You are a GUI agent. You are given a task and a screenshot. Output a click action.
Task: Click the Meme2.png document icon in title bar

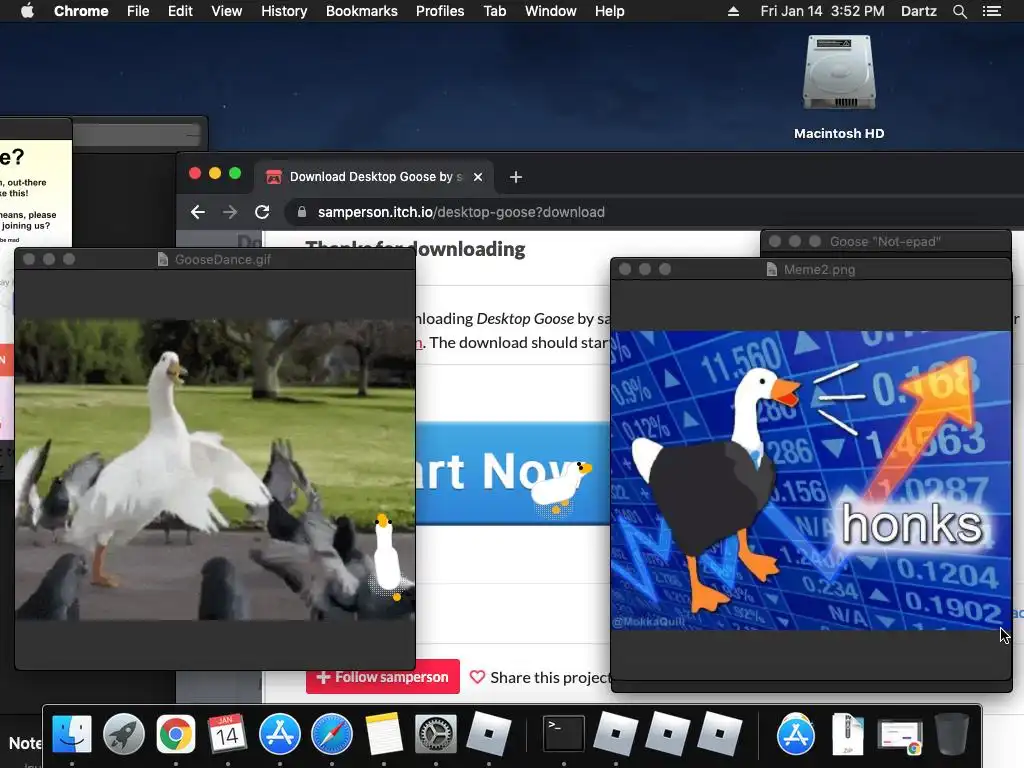771,269
